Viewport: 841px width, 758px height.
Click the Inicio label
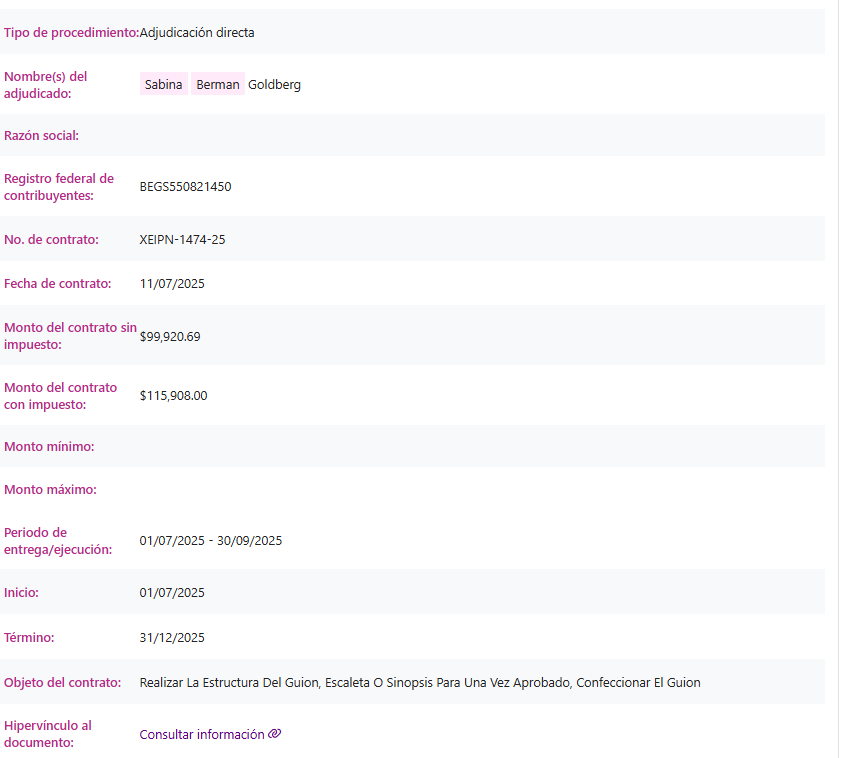[21, 592]
